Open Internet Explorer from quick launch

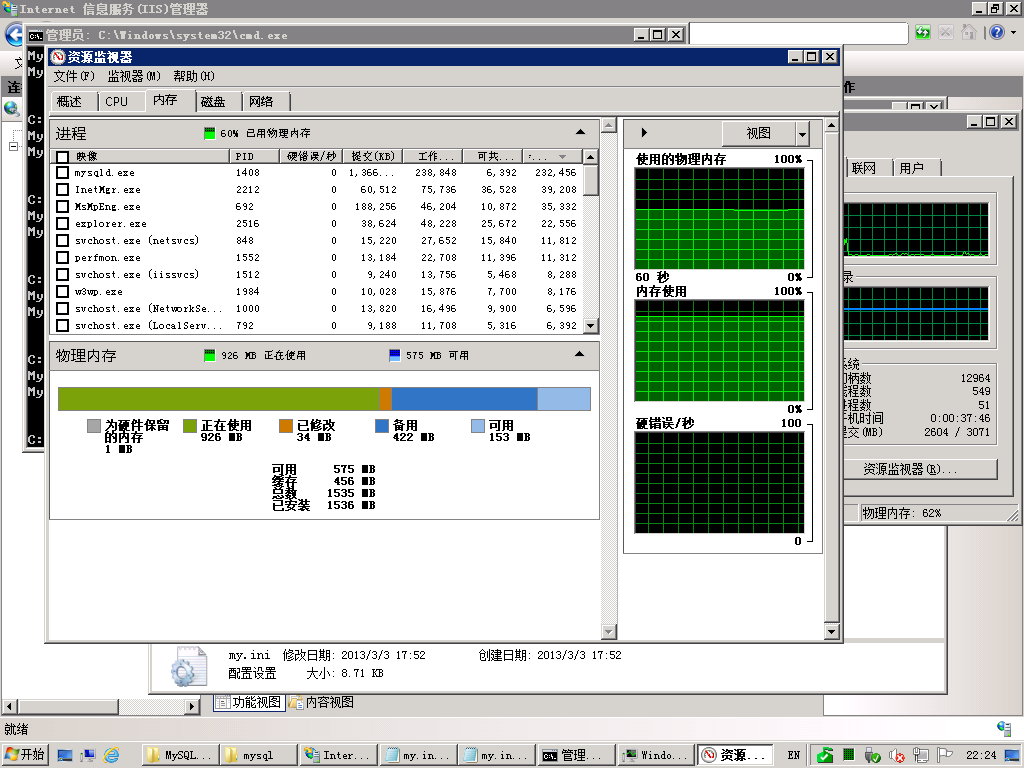112,756
